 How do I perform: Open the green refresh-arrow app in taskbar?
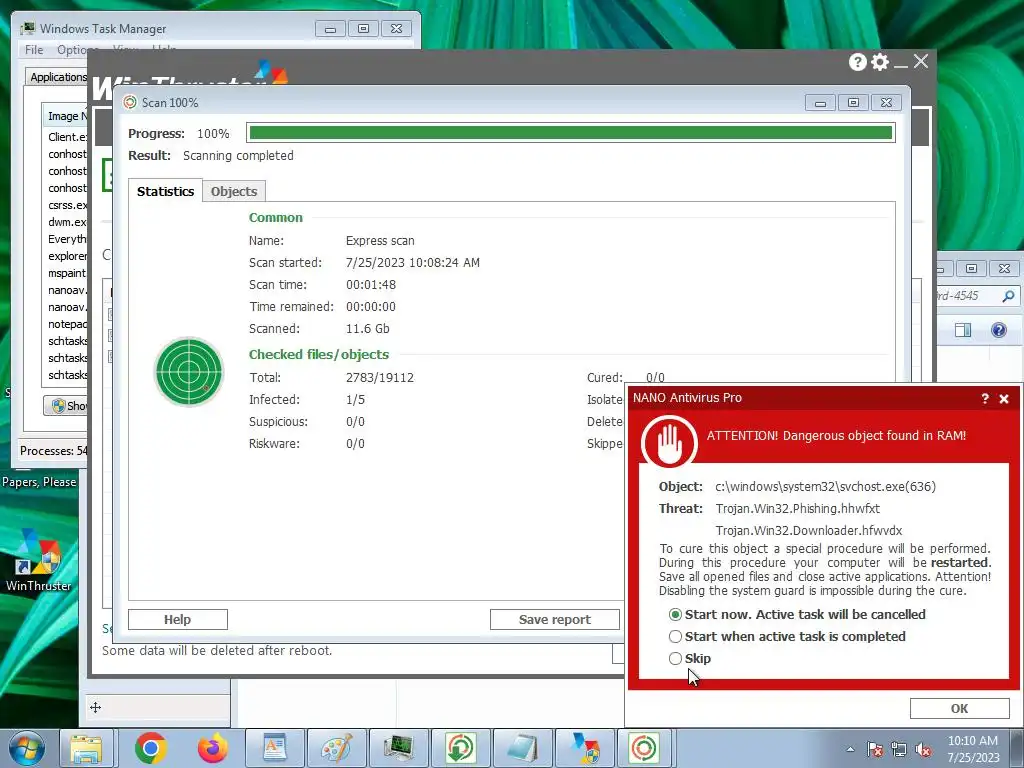pyautogui.click(x=460, y=748)
